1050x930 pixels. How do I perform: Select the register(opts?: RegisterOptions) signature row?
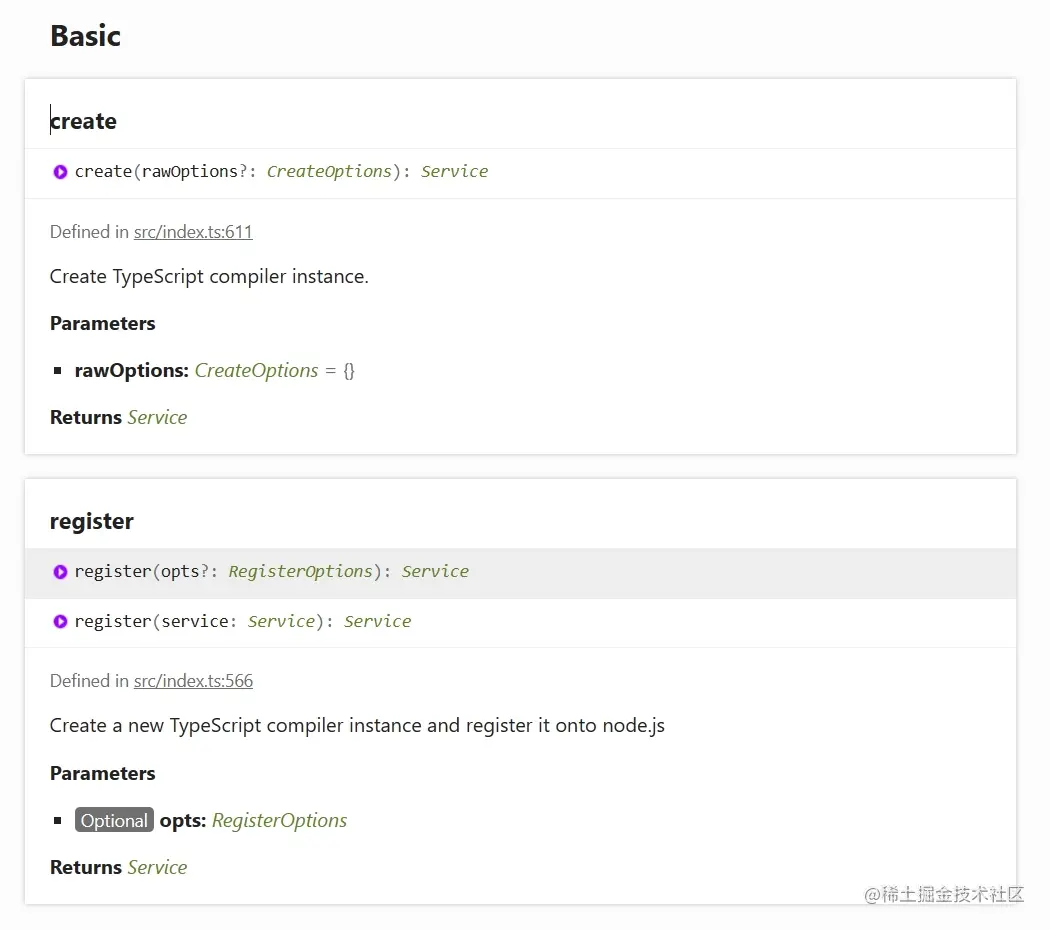pos(520,573)
